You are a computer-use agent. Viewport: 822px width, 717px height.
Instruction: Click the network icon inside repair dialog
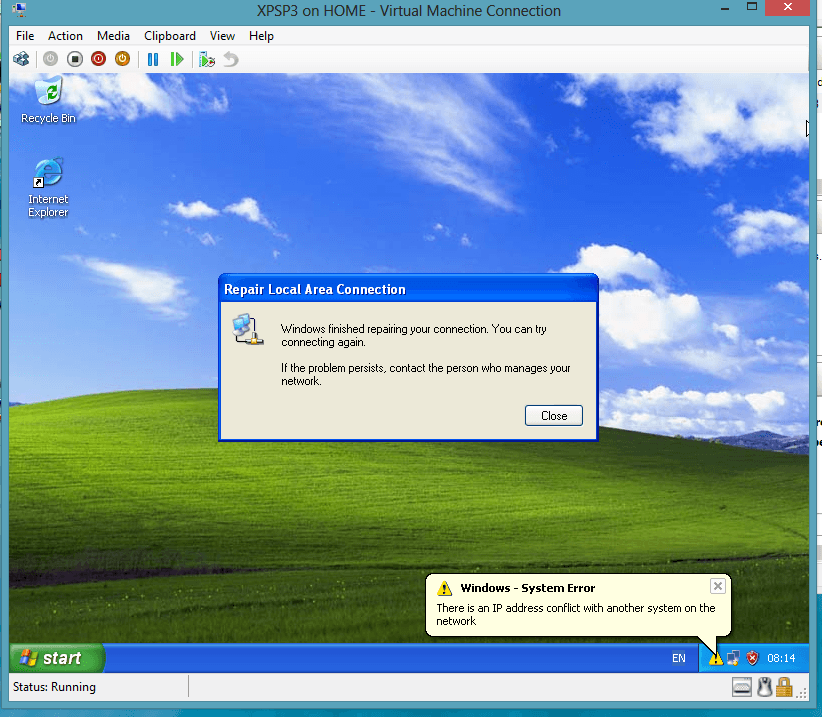pyautogui.click(x=247, y=329)
